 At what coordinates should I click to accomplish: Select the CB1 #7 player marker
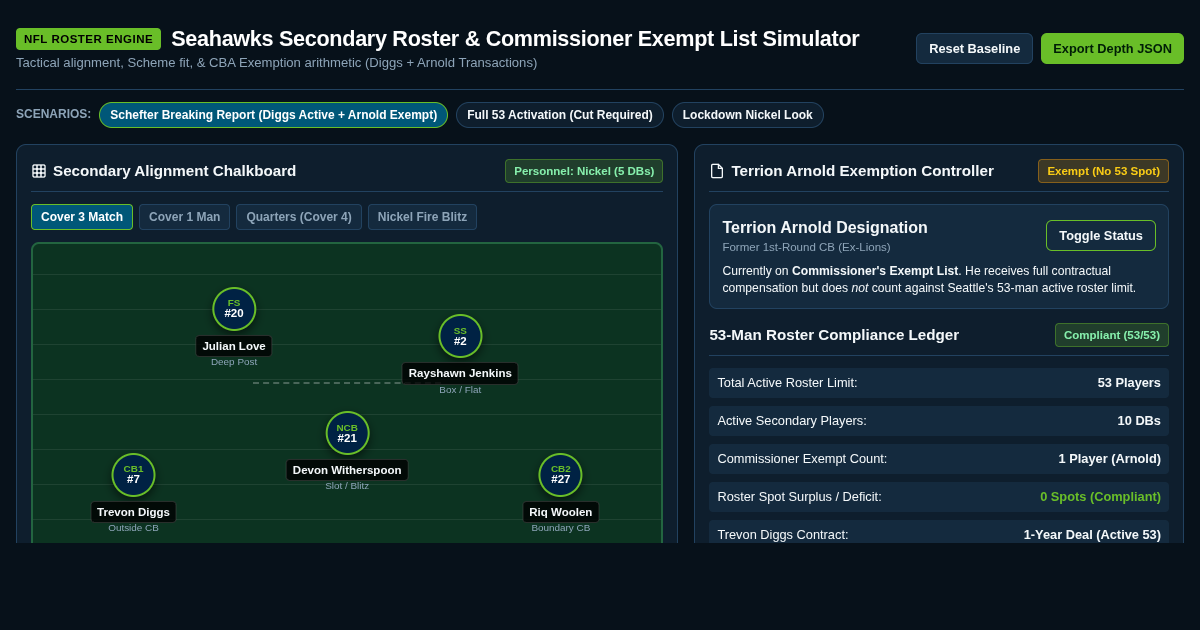133,475
